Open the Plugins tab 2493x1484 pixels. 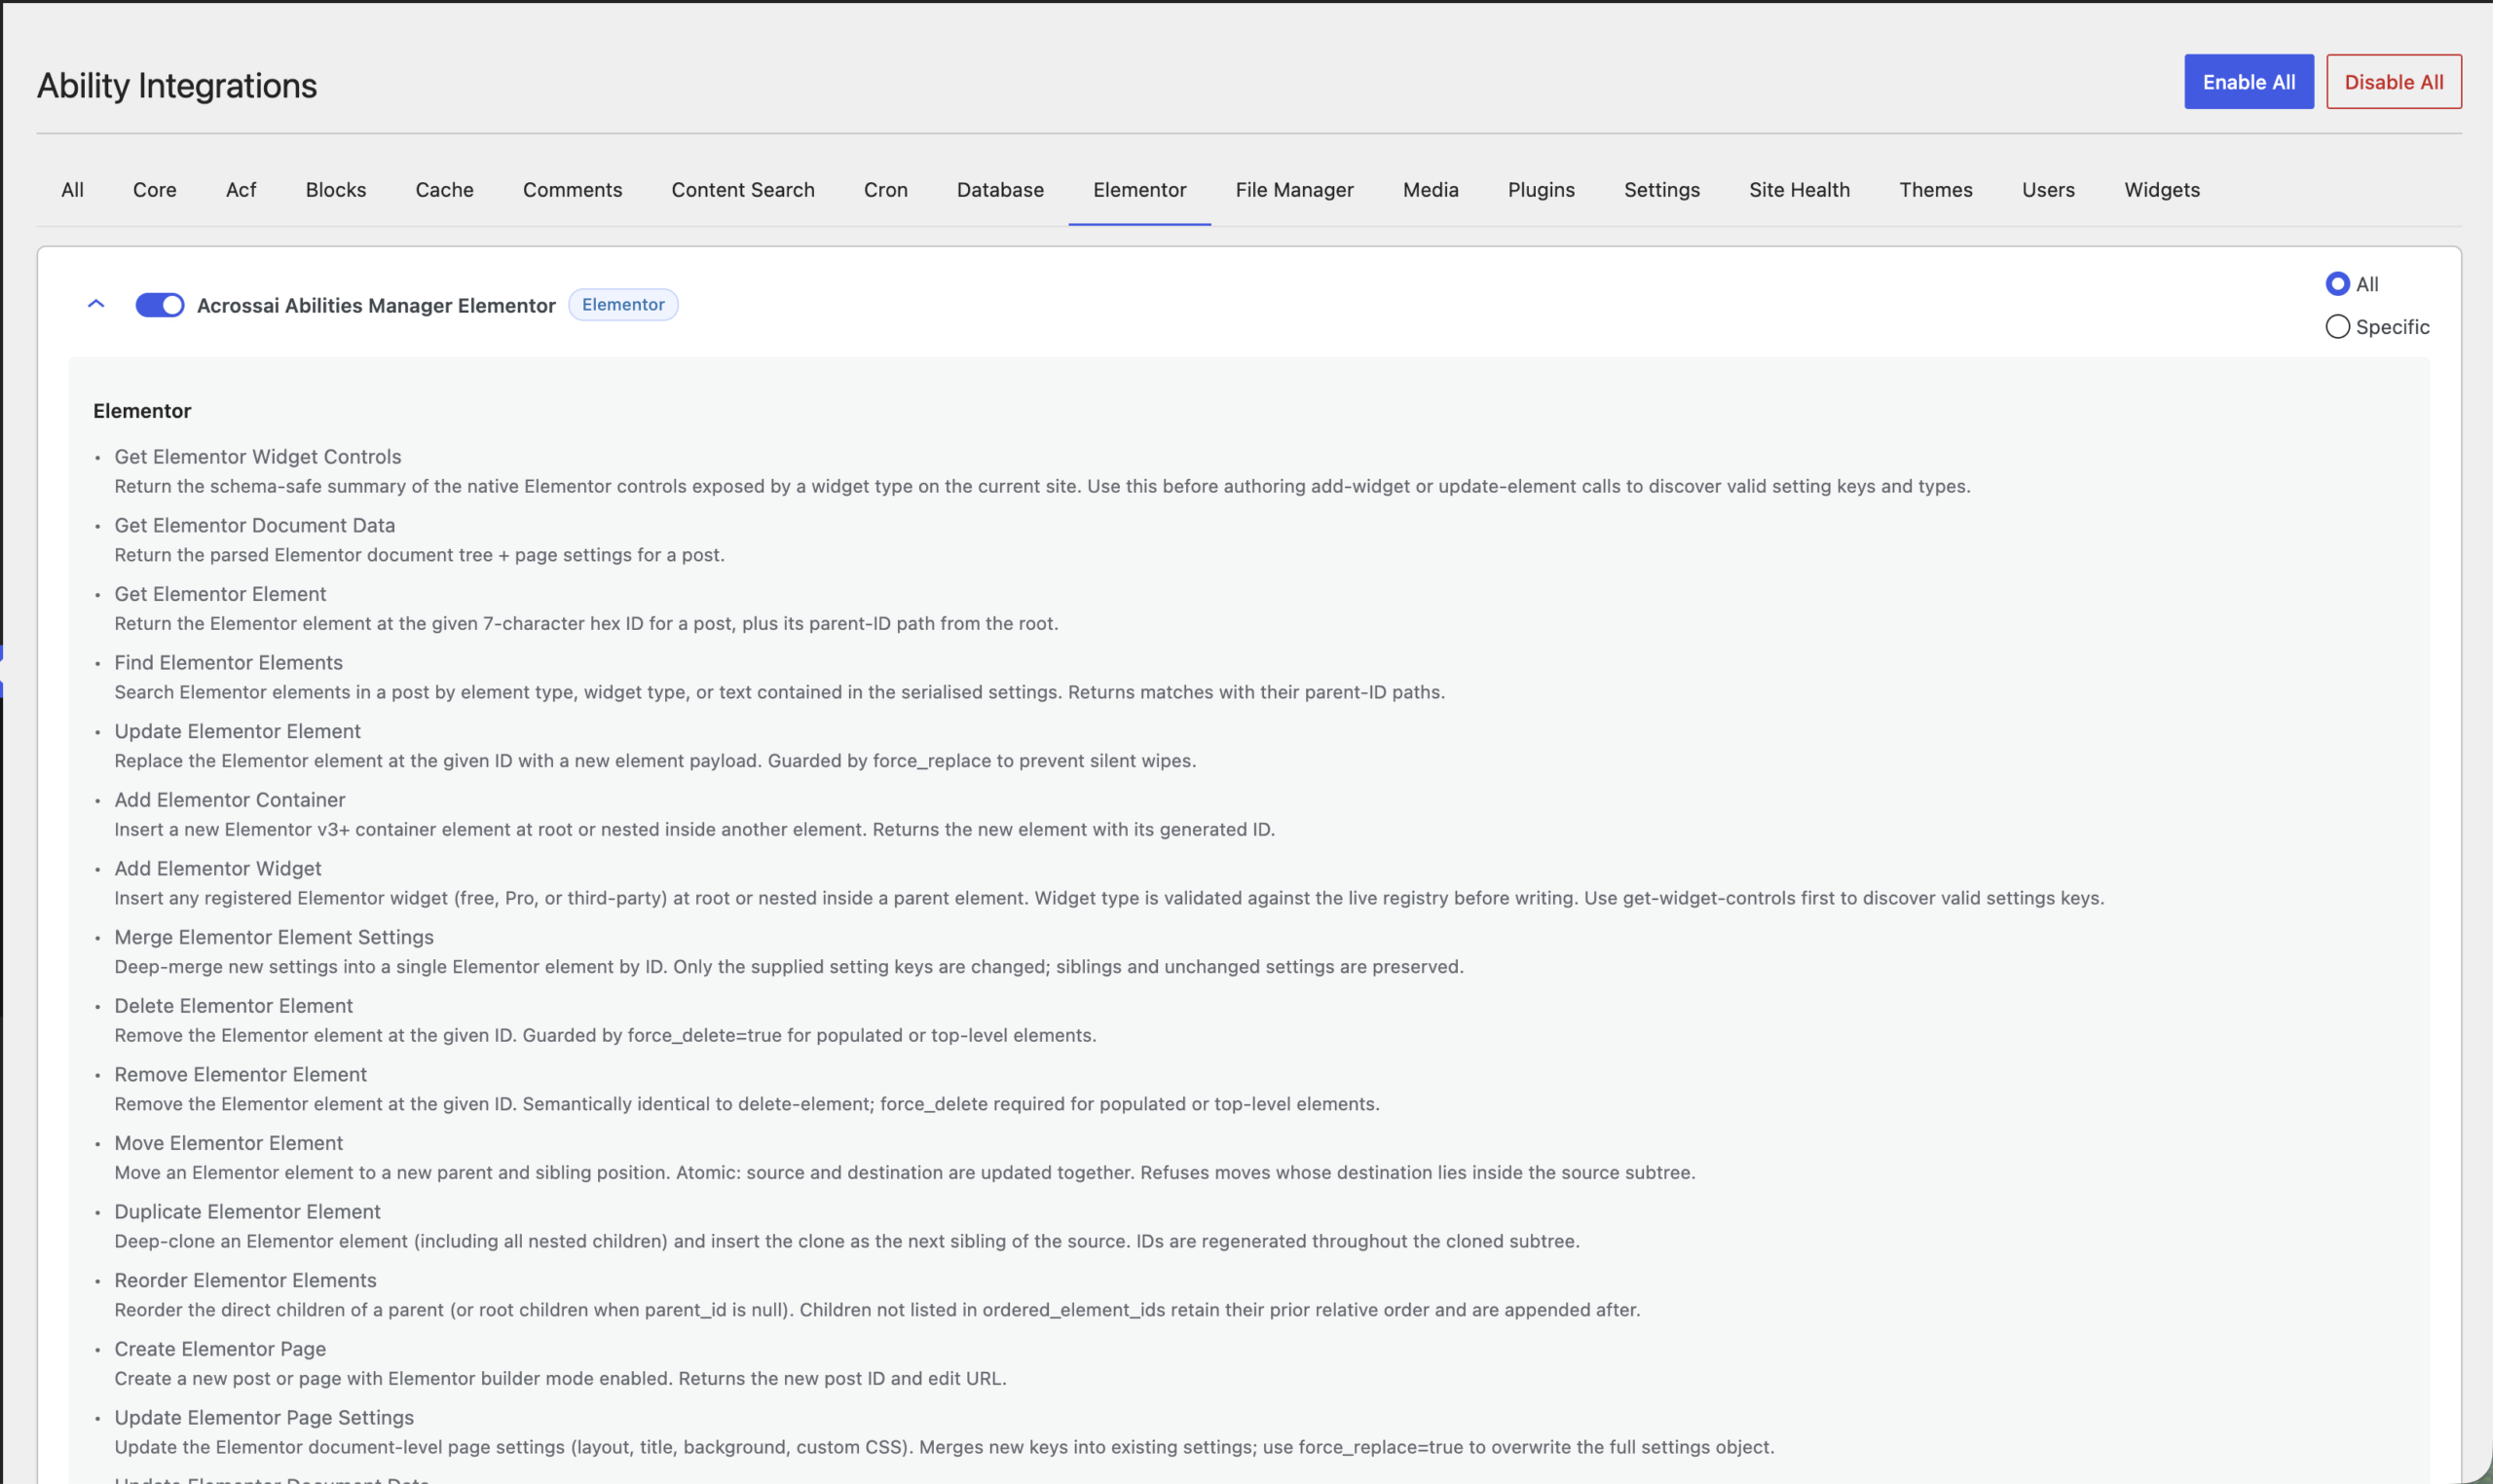click(x=1541, y=190)
